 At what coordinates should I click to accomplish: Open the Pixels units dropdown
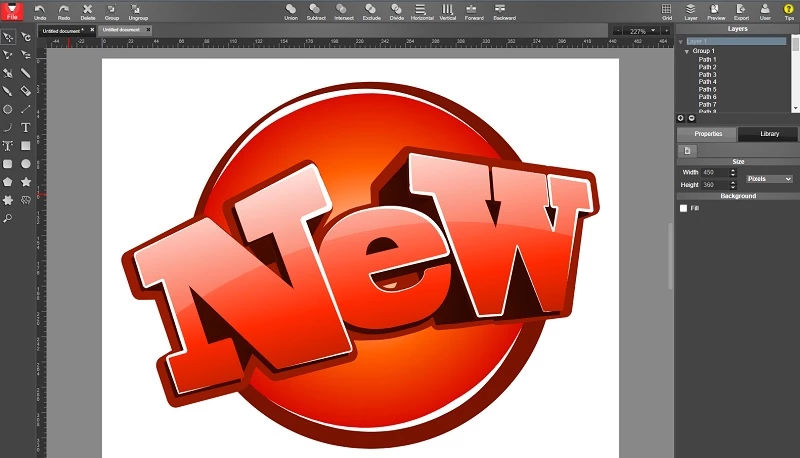(x=769, y=178)
